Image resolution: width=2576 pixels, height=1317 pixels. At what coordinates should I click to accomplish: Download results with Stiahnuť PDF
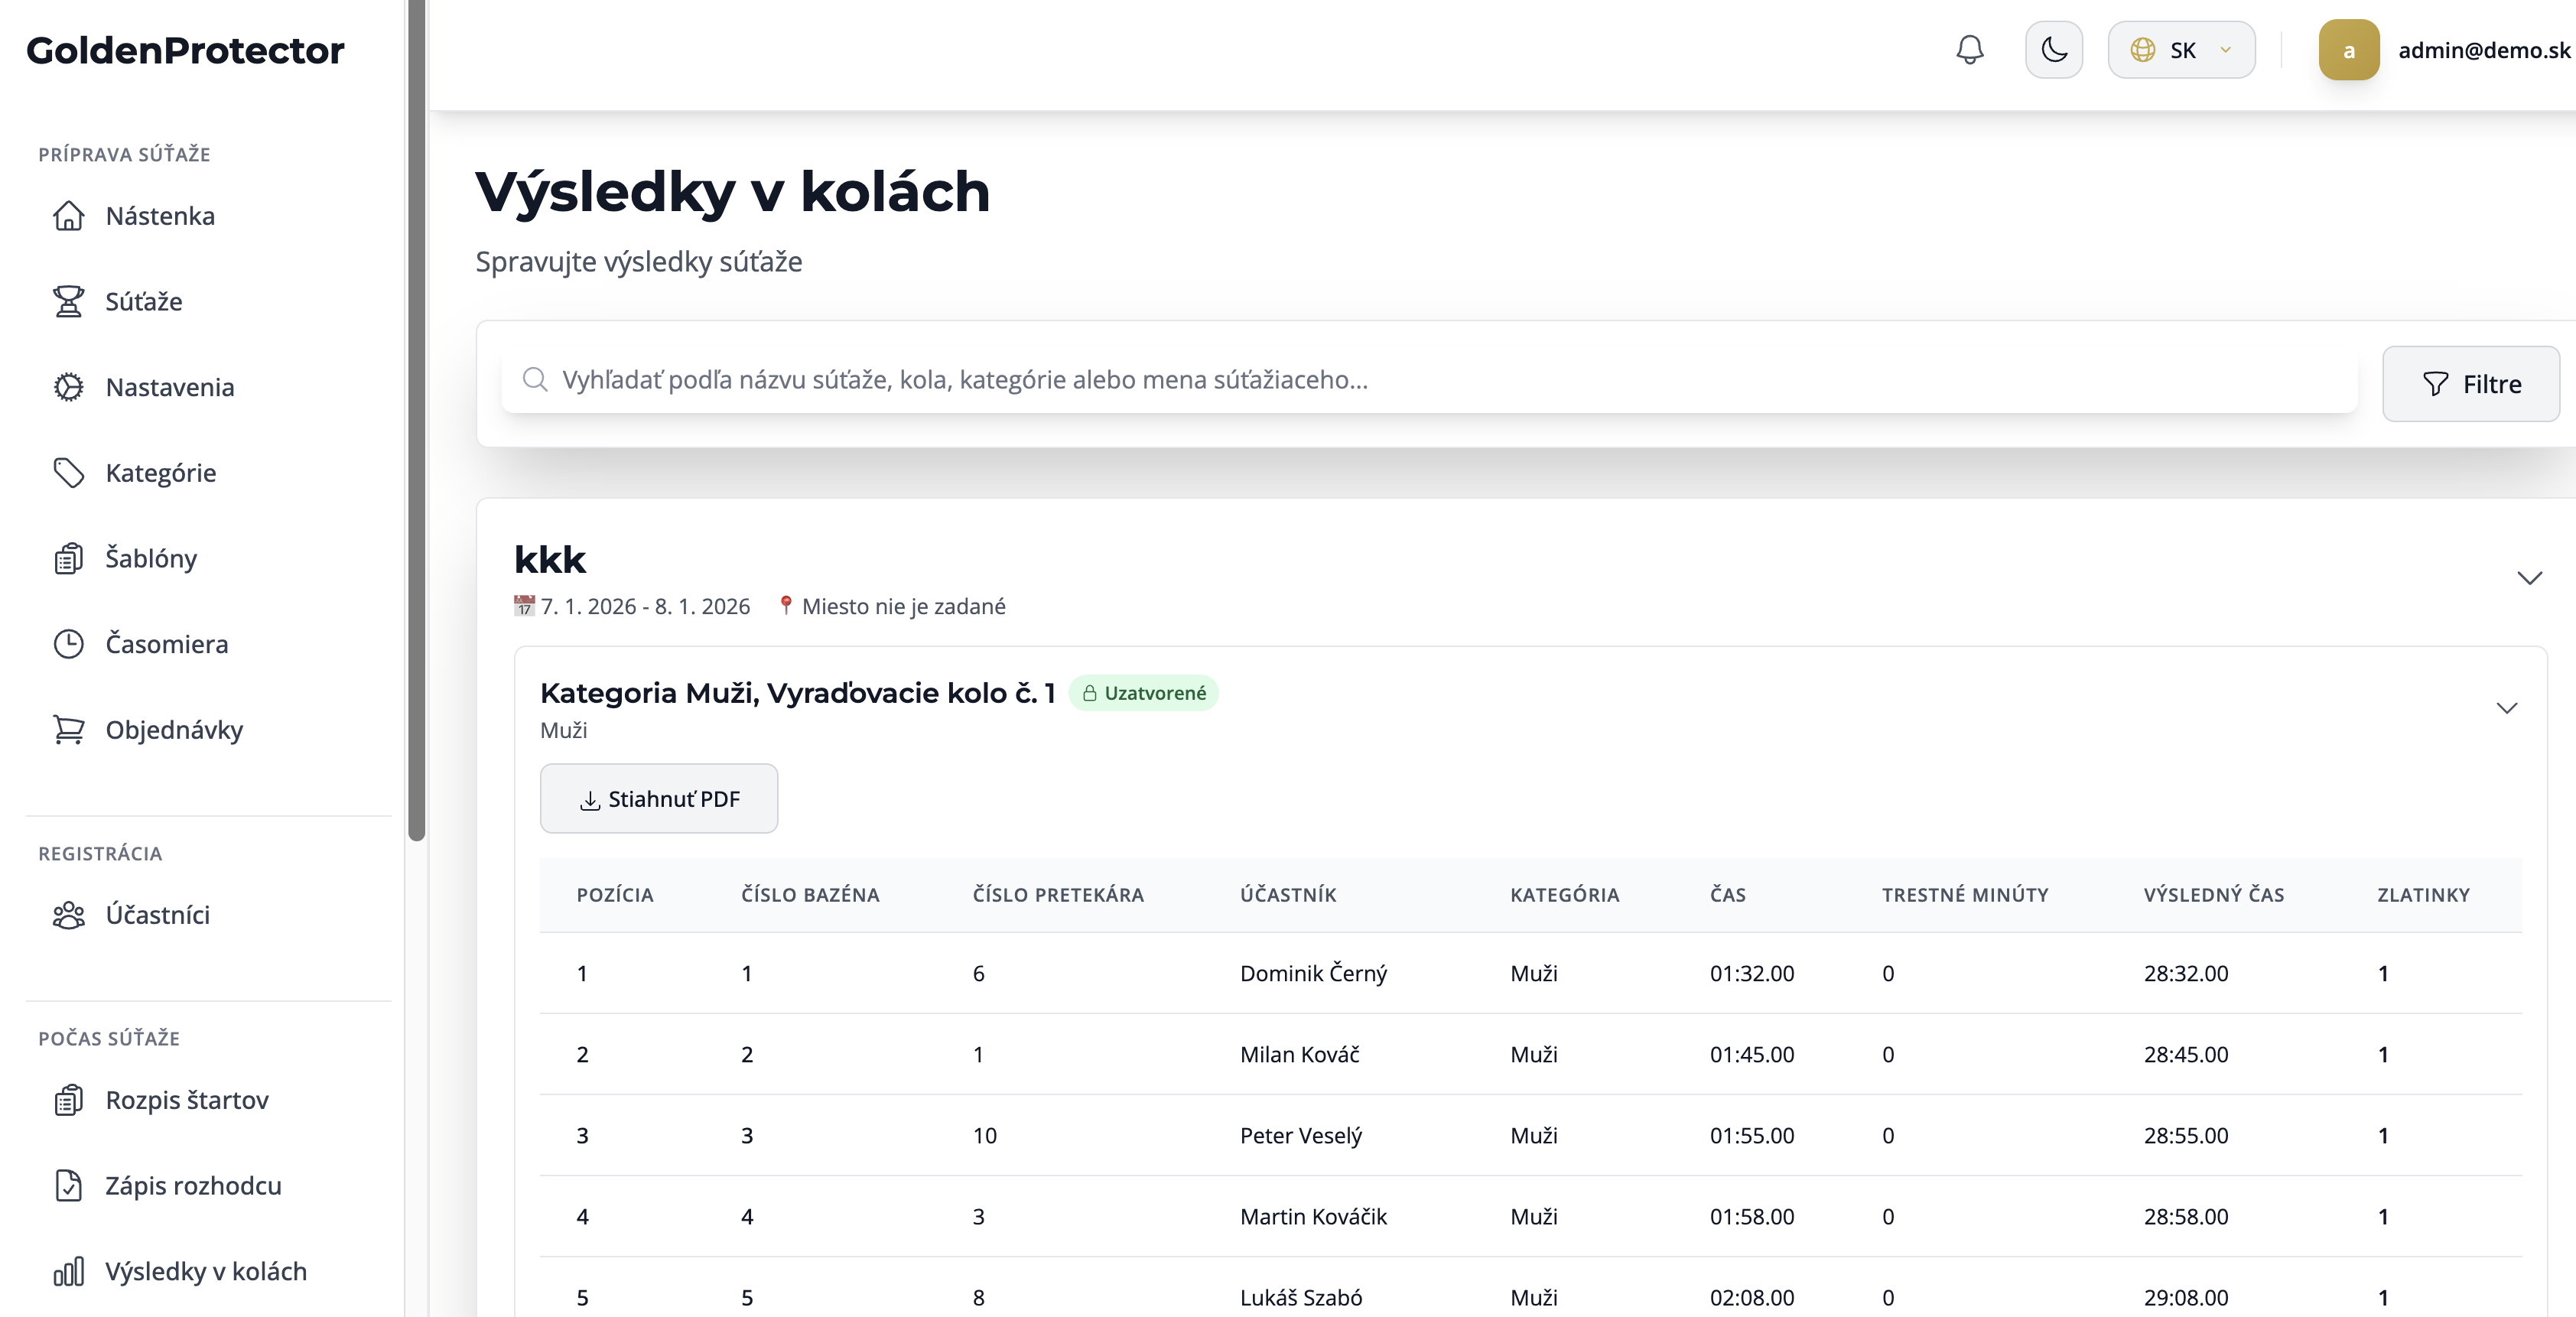coord(659,799)
